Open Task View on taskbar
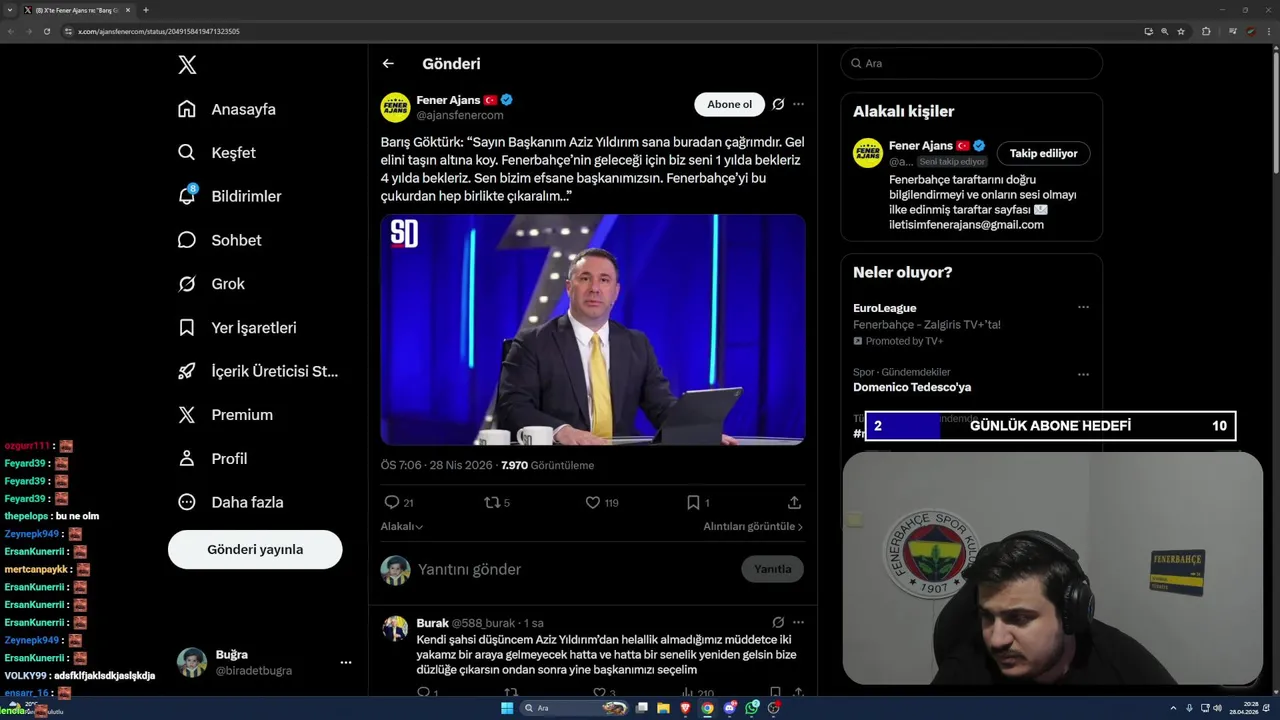This screenshot has height=720, width=1280. click(x=642, y=708)
